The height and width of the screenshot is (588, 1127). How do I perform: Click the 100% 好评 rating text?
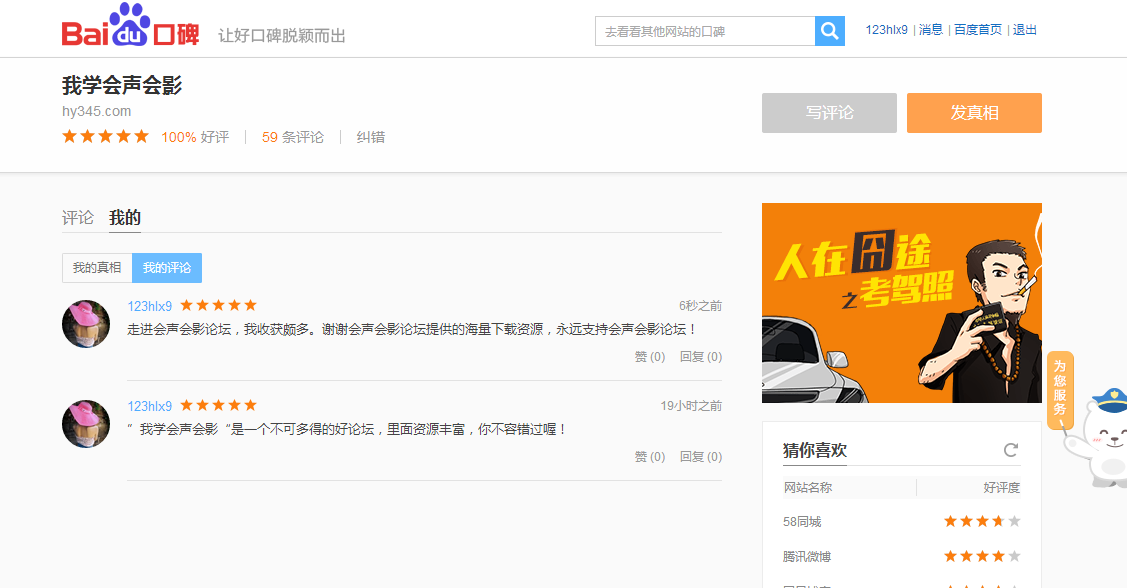[x=195, y=137]
